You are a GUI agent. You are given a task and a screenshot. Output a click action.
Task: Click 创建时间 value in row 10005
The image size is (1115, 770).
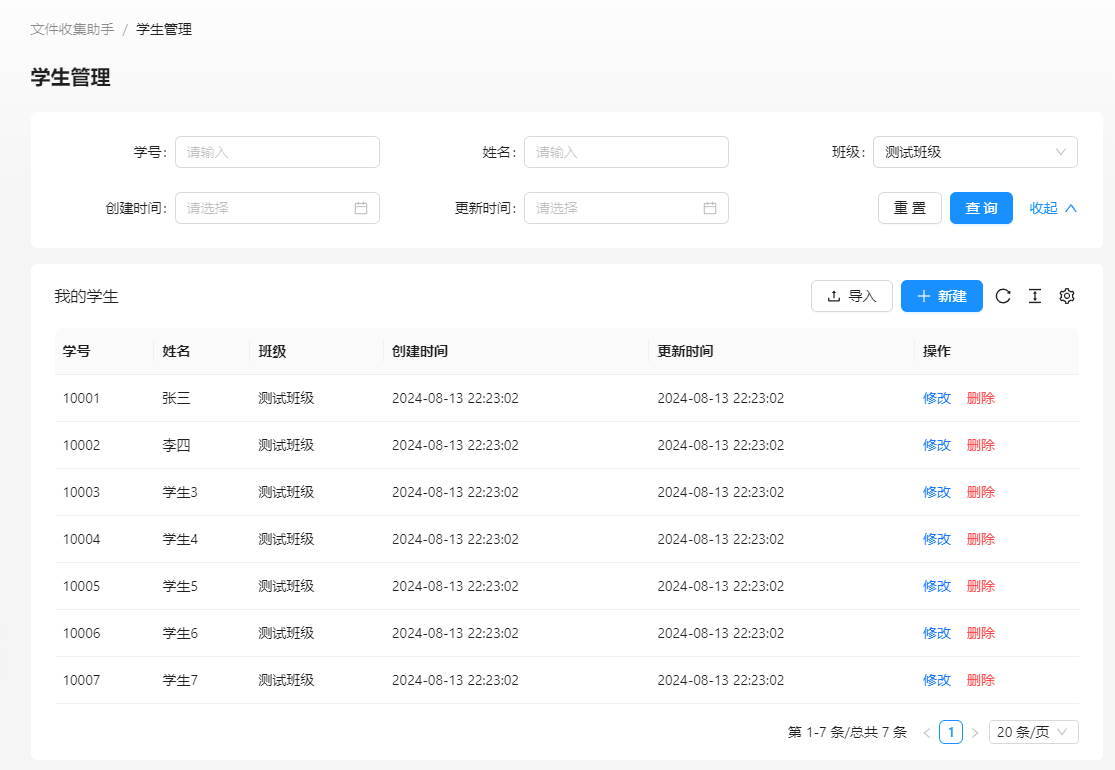[455, 586]
